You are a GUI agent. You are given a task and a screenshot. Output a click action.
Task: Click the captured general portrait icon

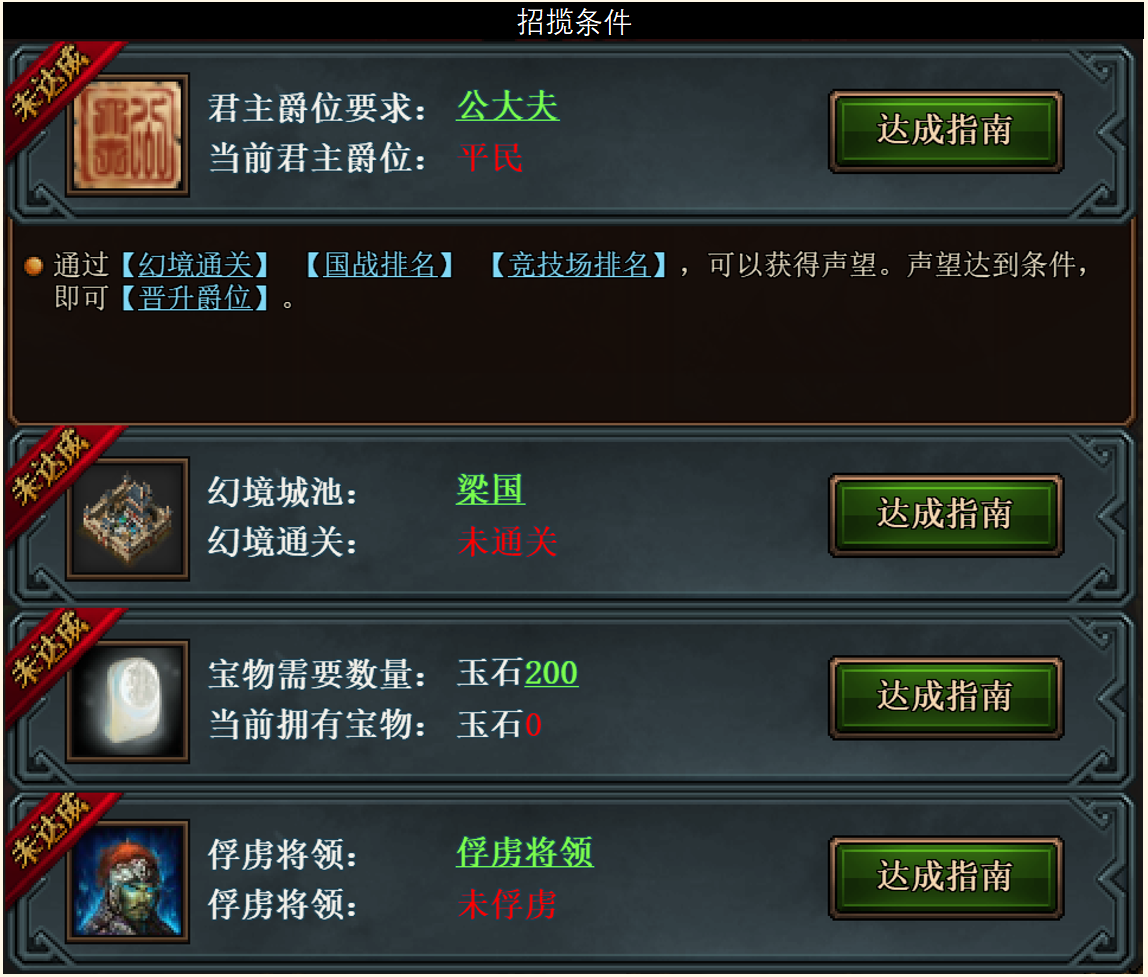click(x=127, y=881)
